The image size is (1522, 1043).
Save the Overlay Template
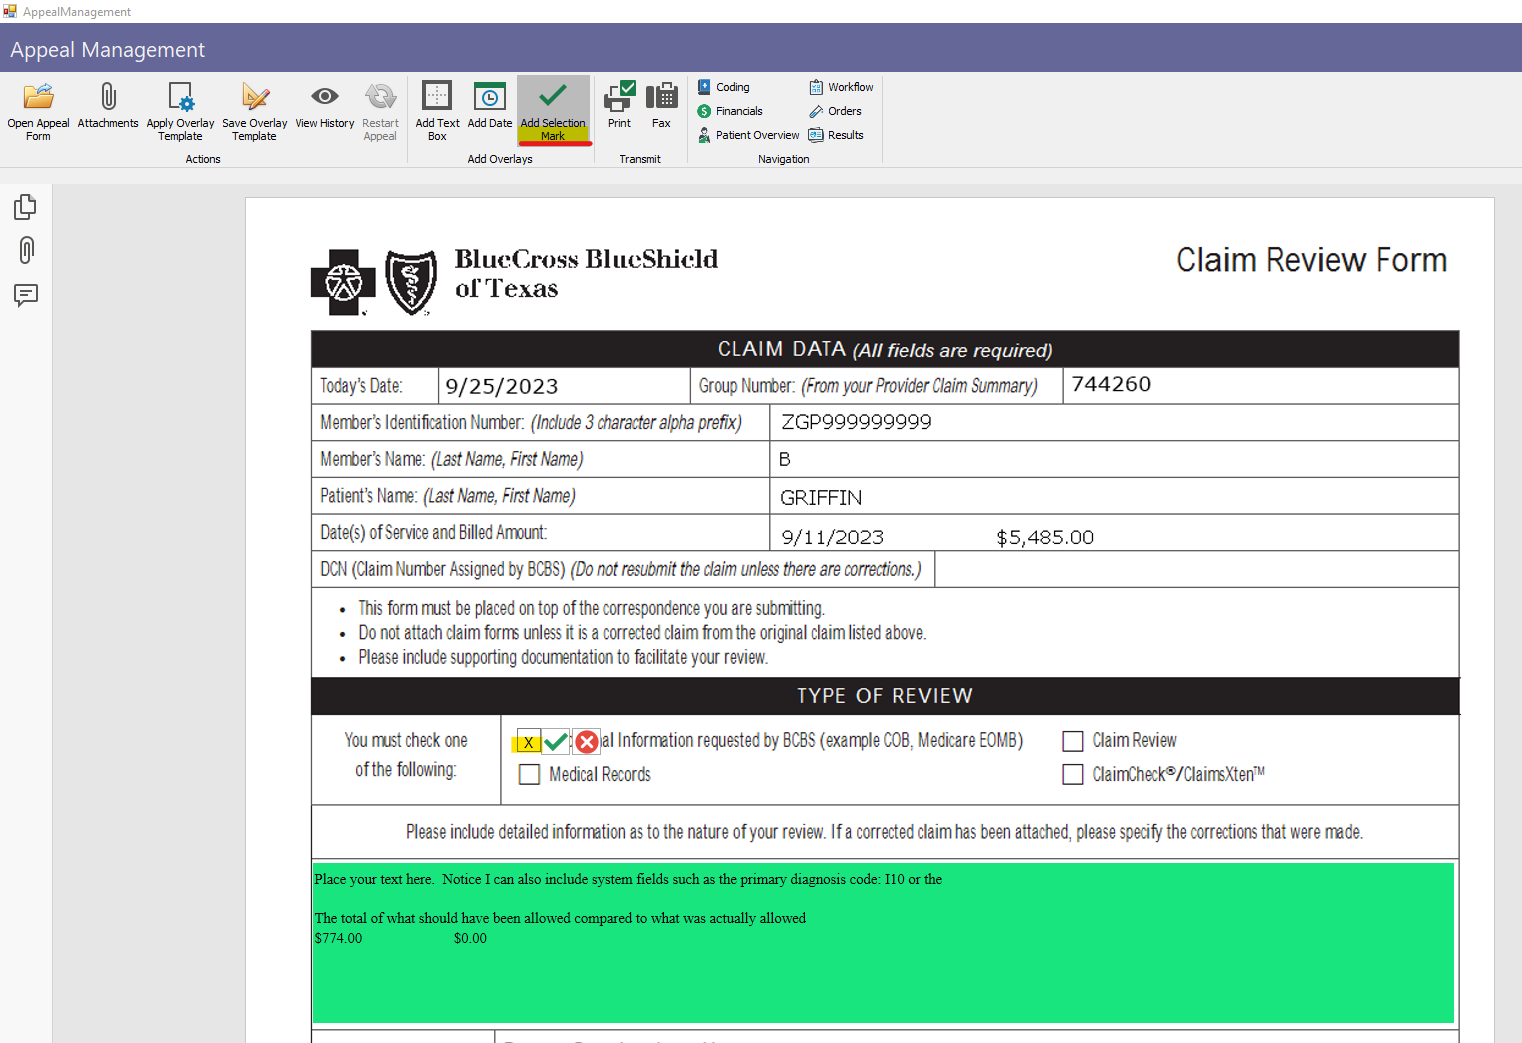point(254,111)
